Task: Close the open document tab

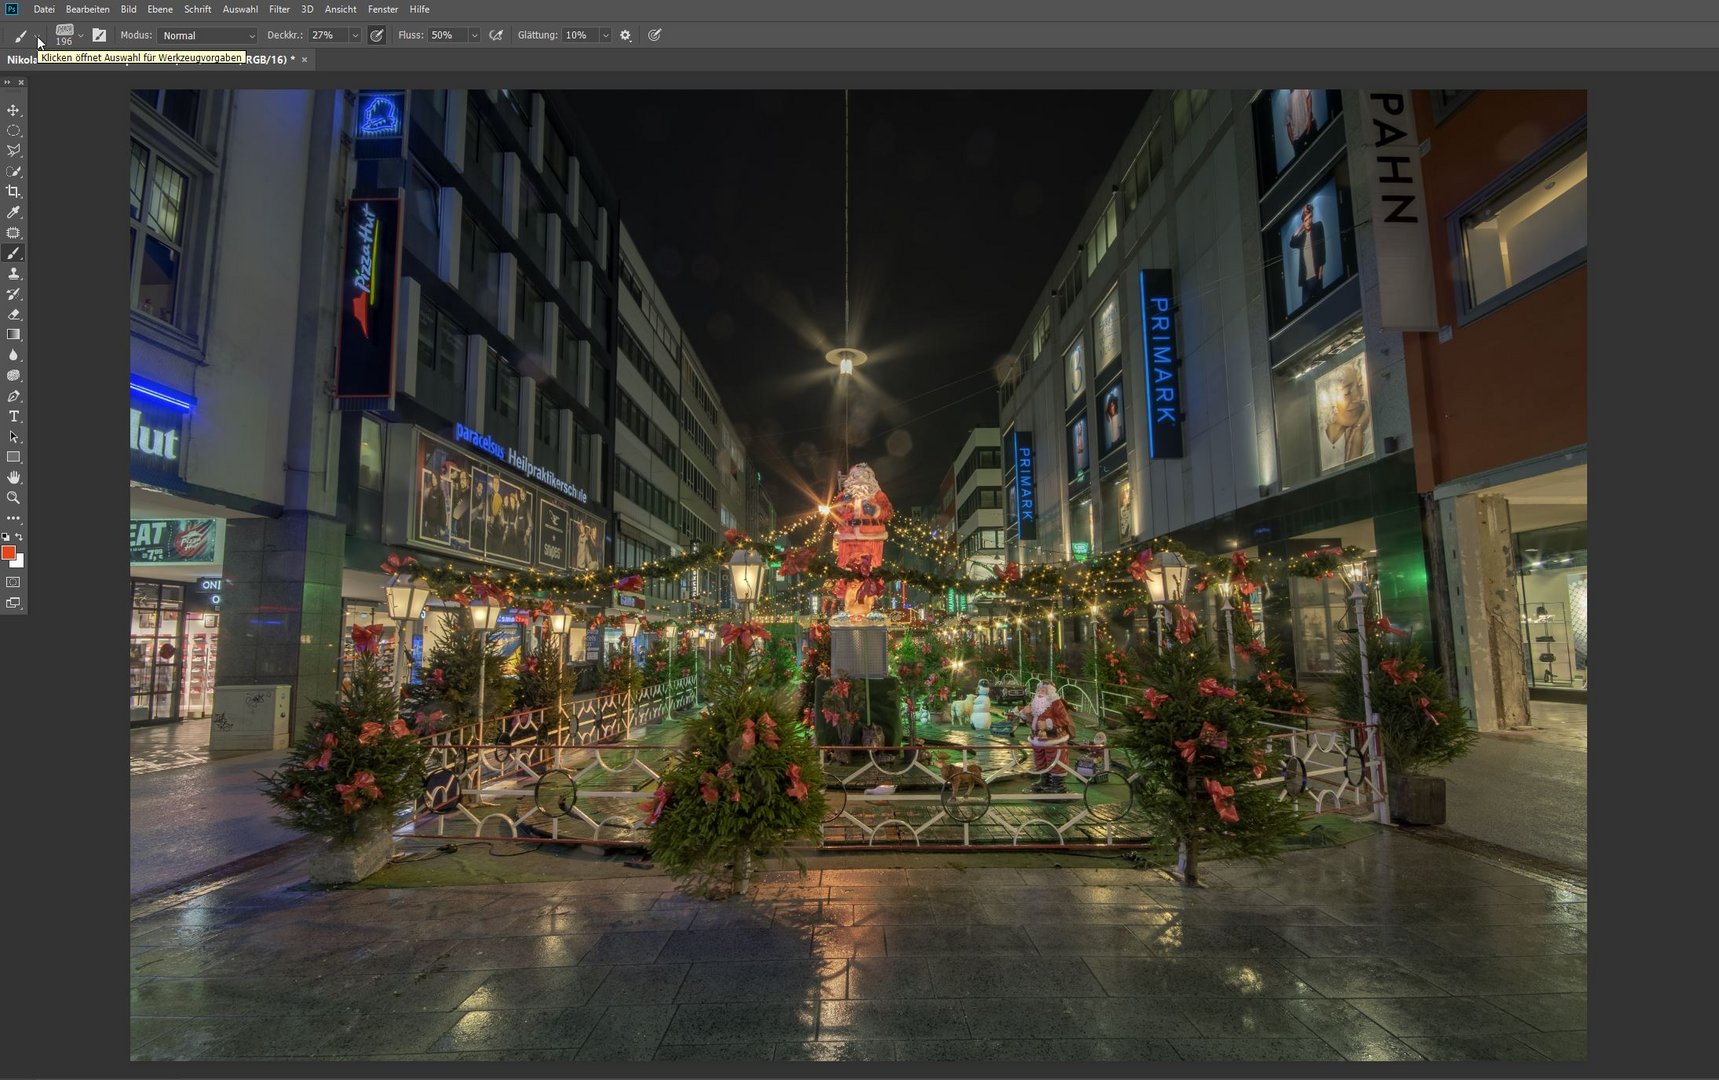Action: tap(305, 60)
